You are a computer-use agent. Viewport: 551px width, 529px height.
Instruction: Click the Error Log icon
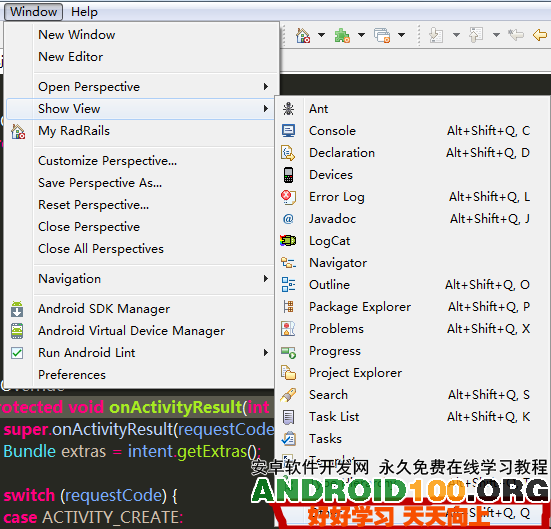click(x=289, y=197)
